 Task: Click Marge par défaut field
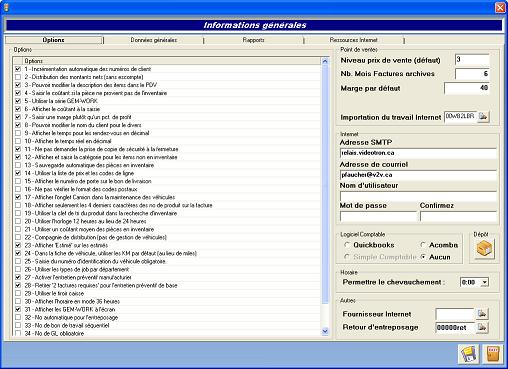point(467,88)
